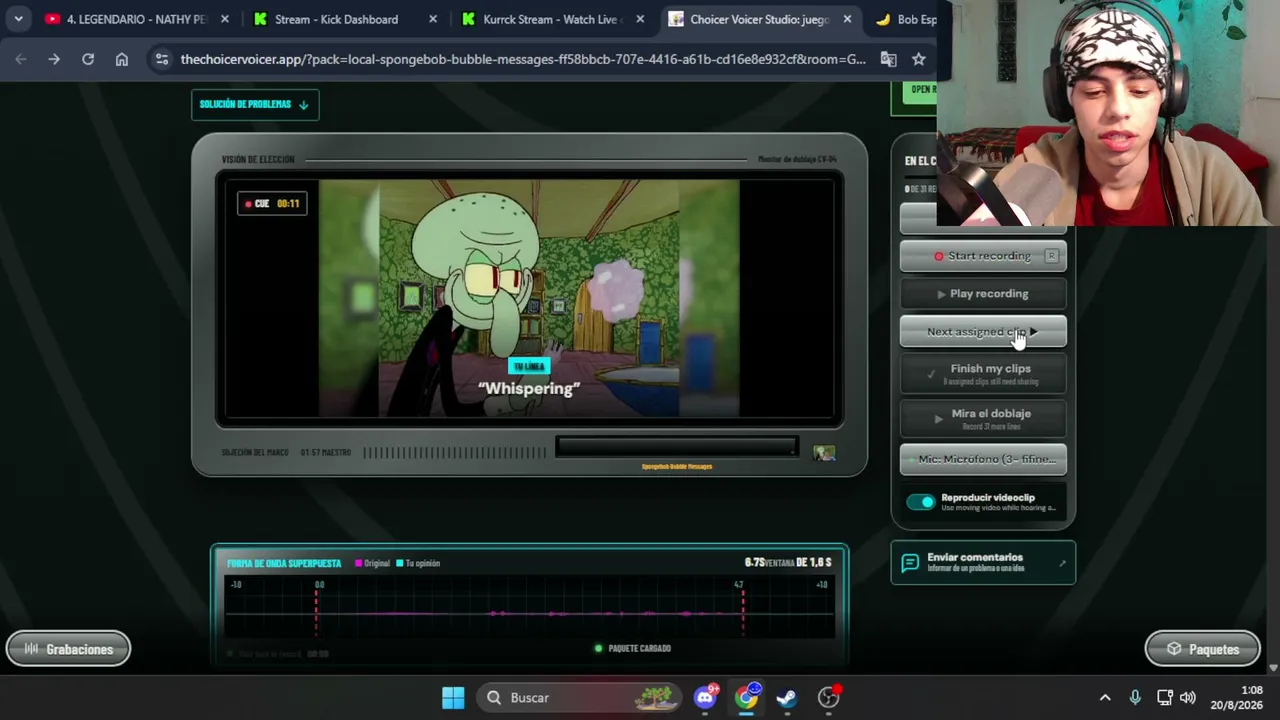Click the translate page icon

pos(888,59)
